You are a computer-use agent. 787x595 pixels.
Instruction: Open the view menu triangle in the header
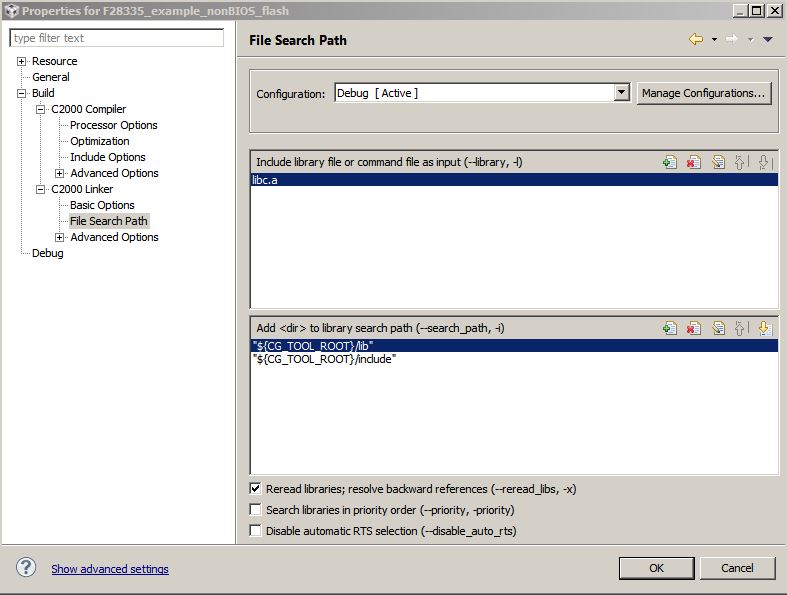(767, 39)
